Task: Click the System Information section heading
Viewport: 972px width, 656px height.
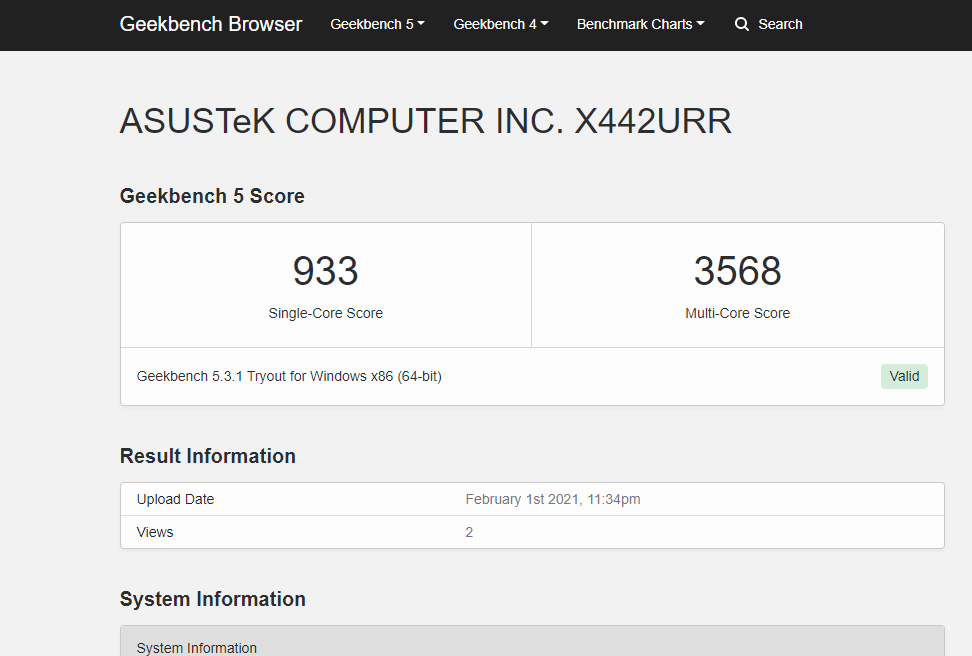Action: click(x=213, y=599)
